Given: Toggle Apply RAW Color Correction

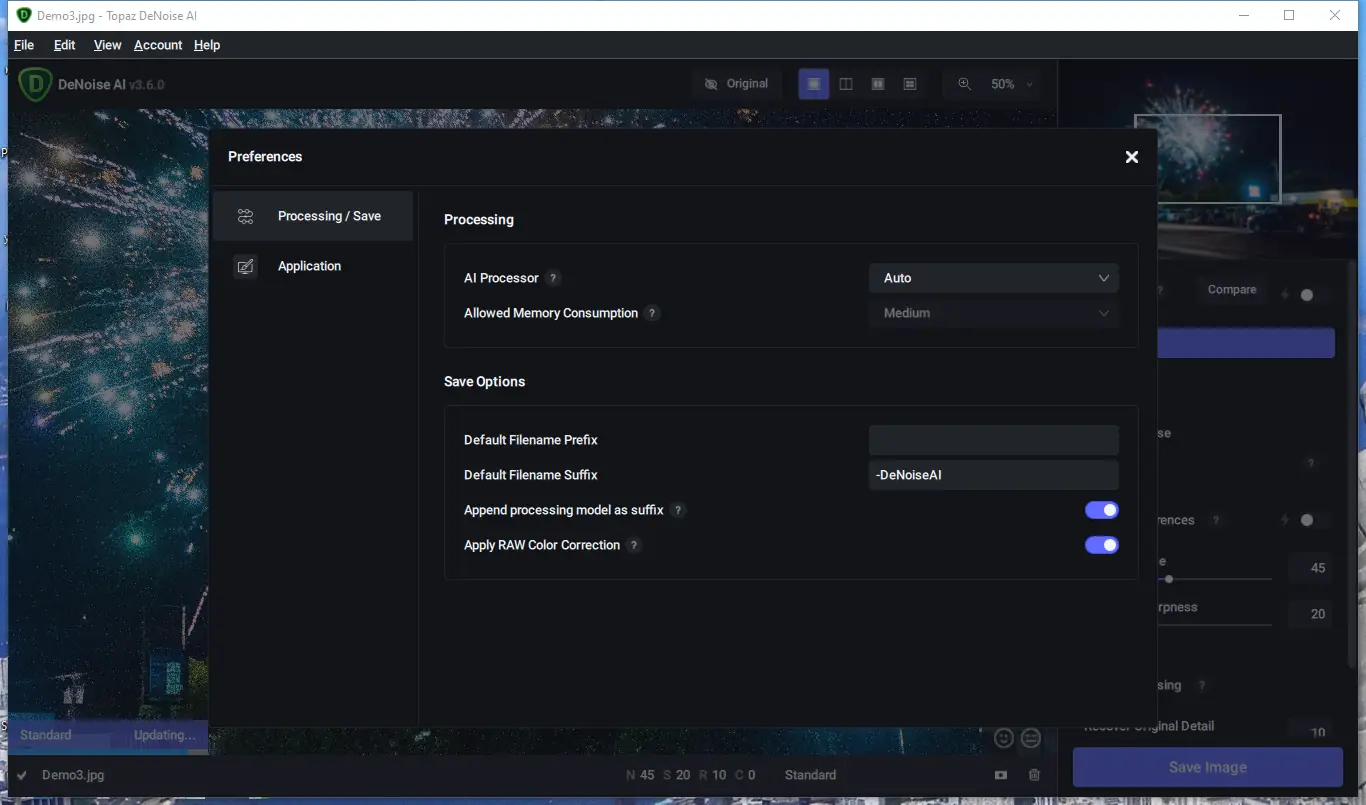Looking at the screenshot, I should coord(1102,545).
